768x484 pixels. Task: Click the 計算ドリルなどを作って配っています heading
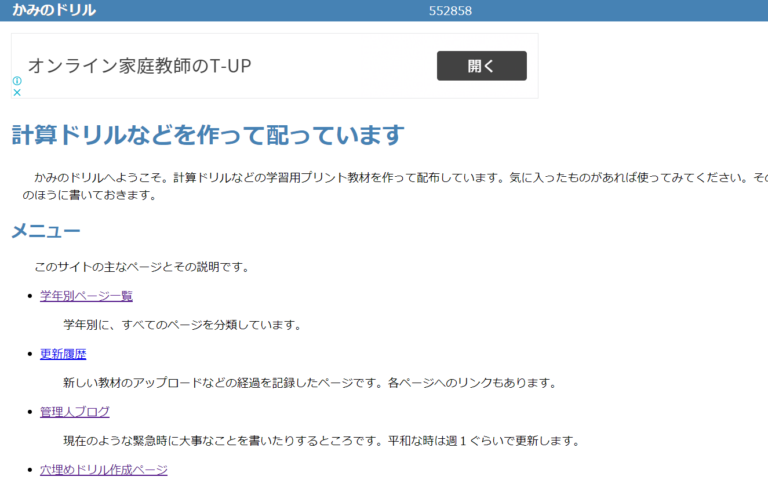coord(208,135)
